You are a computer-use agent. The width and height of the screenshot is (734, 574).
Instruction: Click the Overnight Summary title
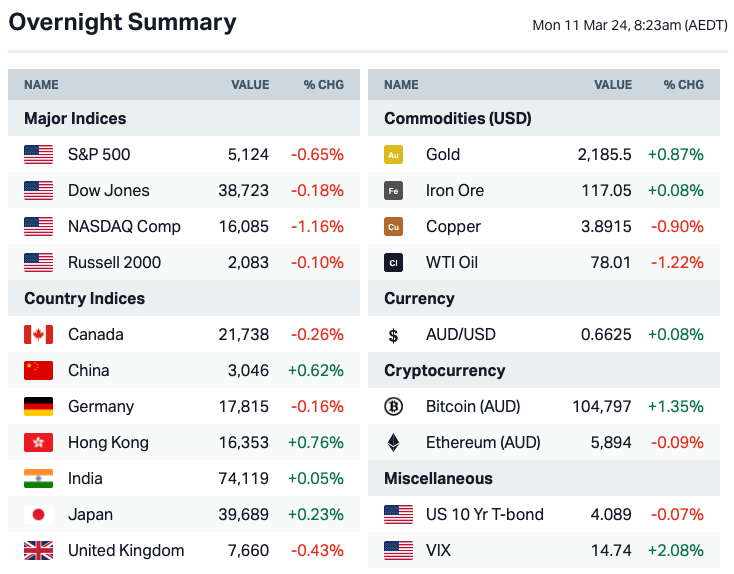point(122,23)
